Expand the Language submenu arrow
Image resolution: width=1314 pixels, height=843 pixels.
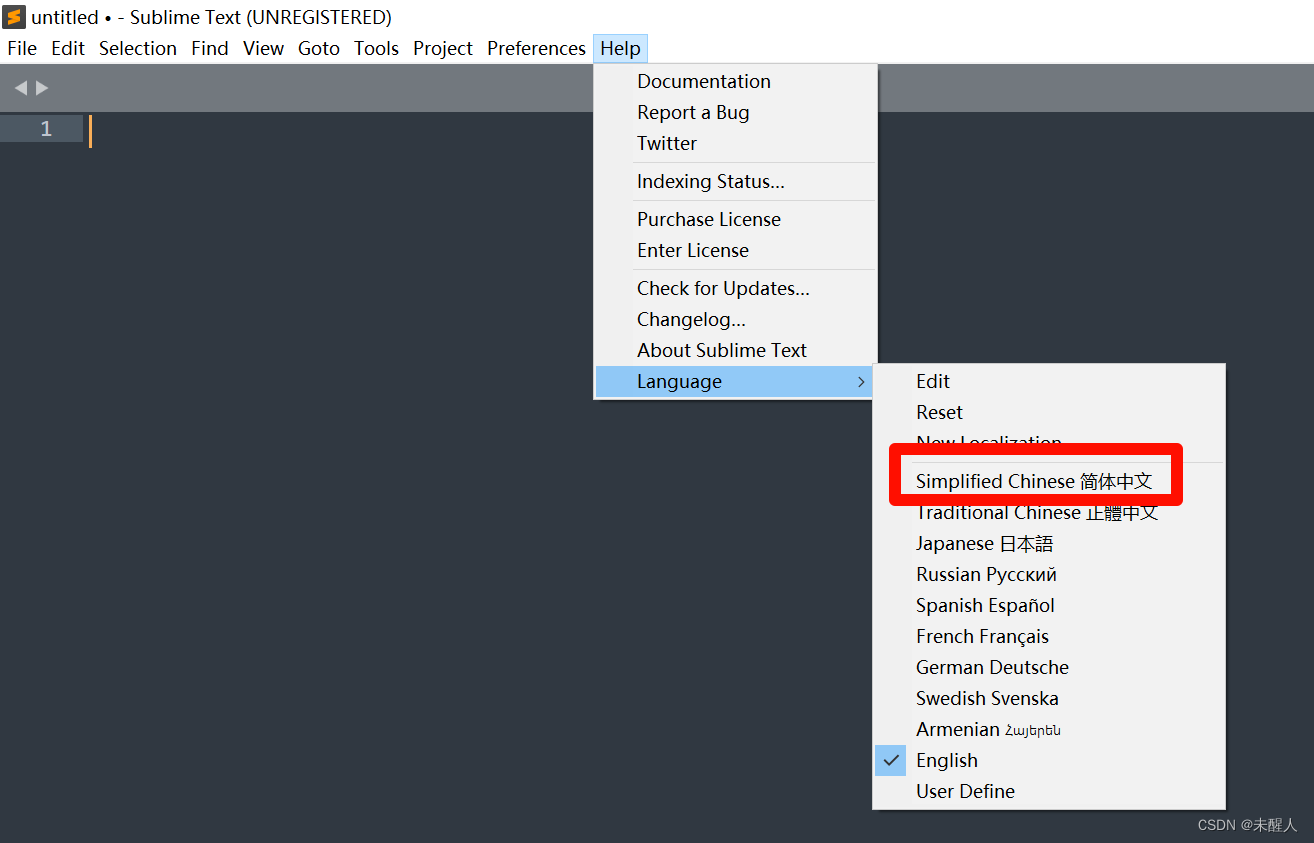point(861,382)
